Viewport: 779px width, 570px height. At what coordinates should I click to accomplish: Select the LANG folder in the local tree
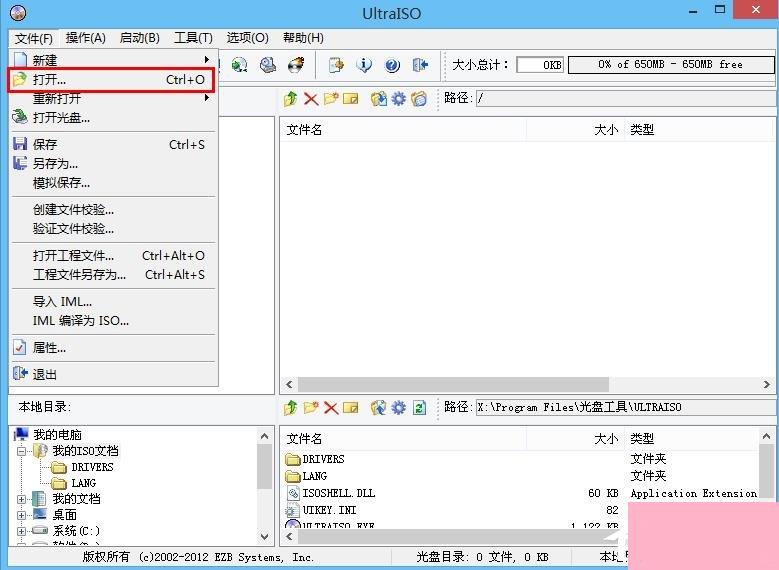[x=83, y=483]
